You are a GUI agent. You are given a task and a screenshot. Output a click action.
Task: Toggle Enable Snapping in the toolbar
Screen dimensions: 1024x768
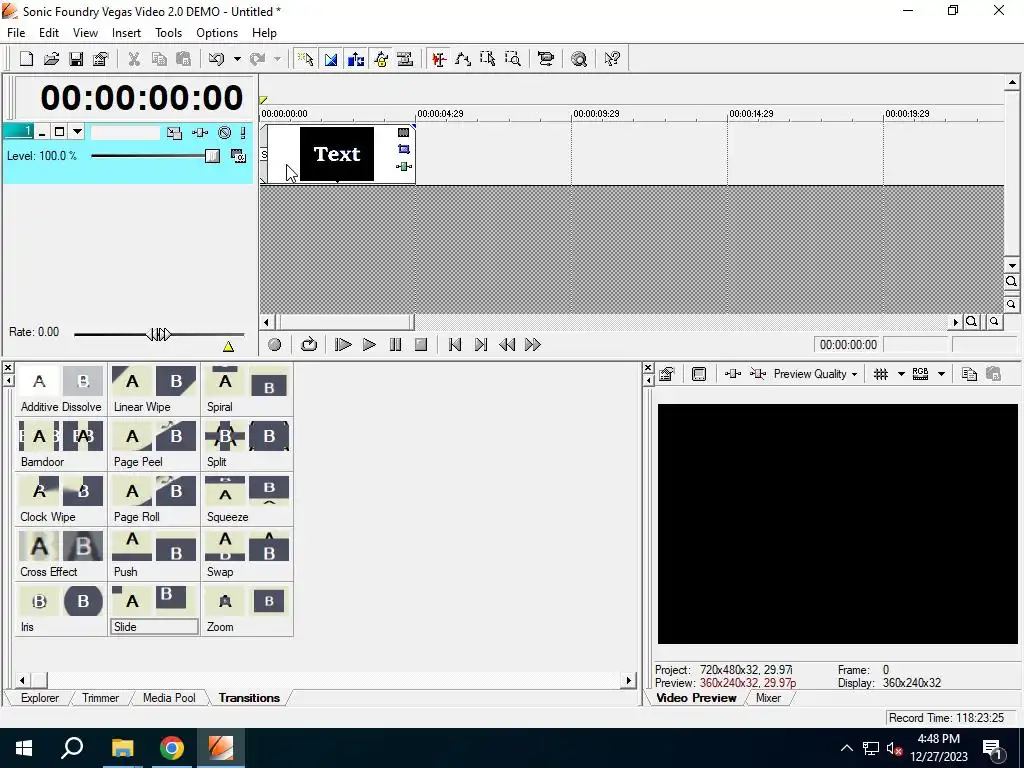point(306,59)
